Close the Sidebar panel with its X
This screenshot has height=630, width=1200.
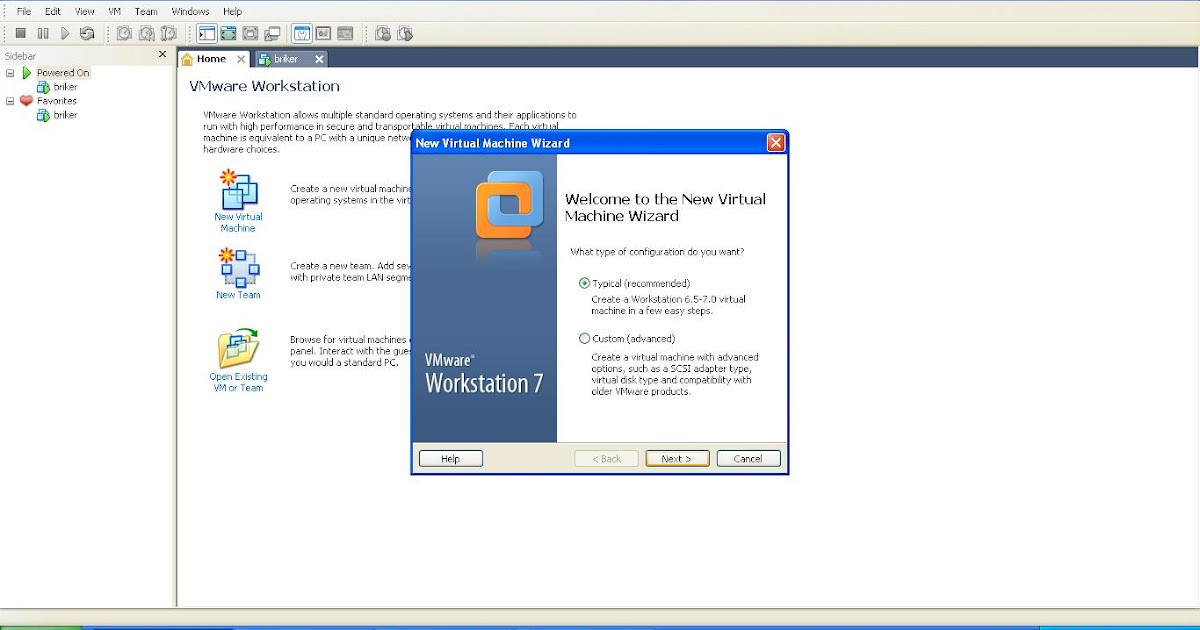(163, 55)
